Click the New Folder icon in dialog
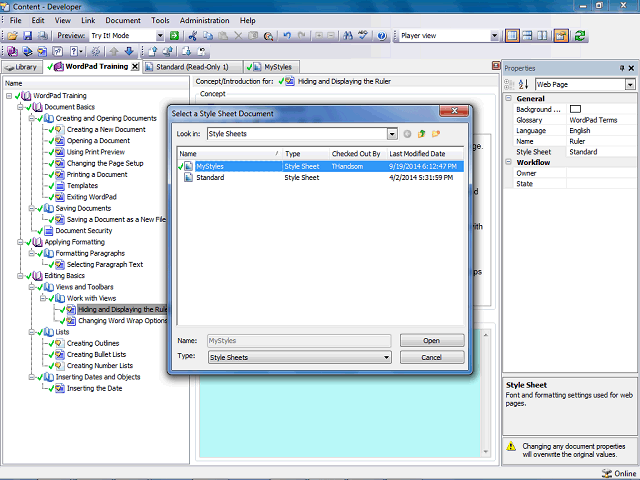Image resolution: width=640 pixels, height=480 pixels. coord(436,134)
